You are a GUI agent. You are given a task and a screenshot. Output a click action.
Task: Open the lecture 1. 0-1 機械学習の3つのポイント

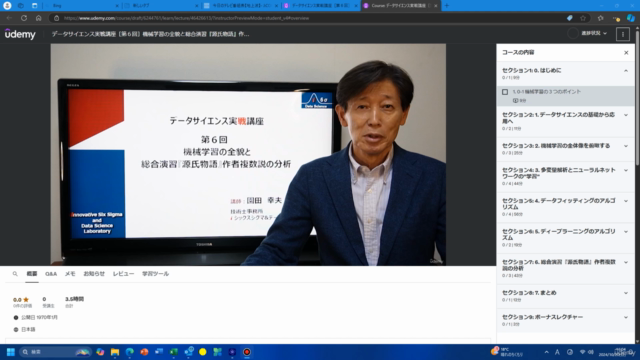(565, 96)
